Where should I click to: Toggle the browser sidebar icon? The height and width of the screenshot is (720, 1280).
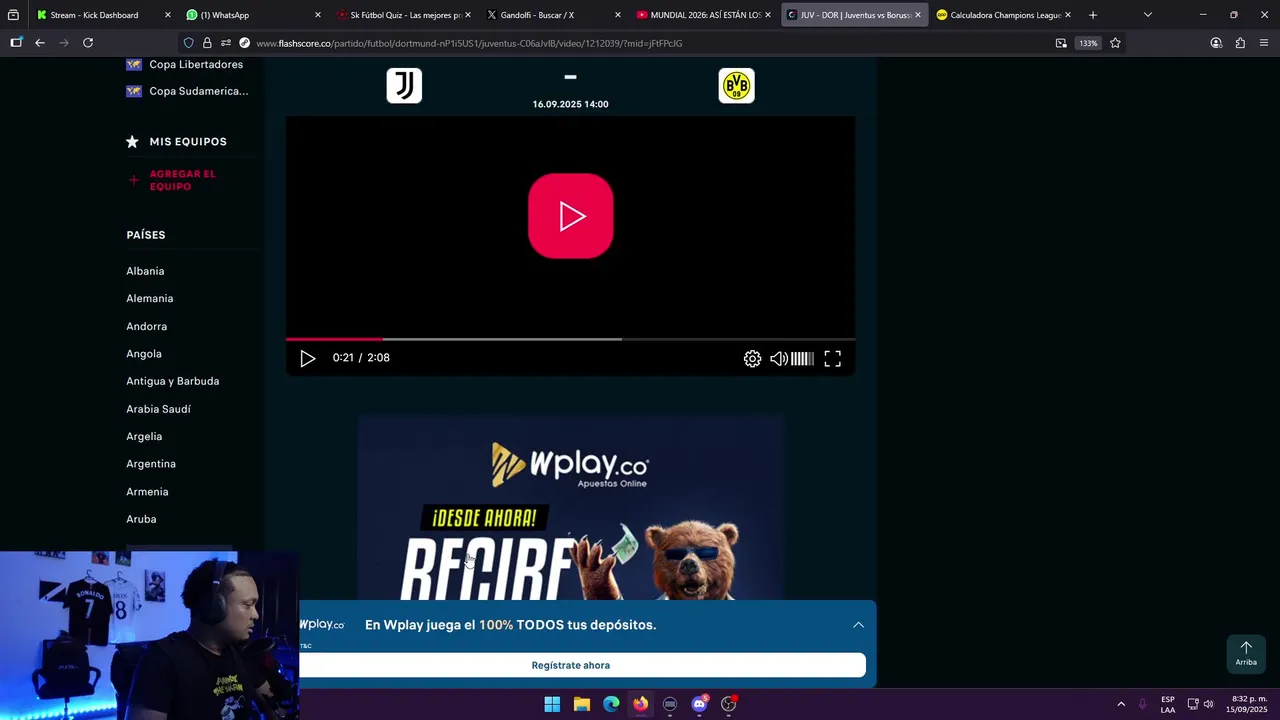[x=16, y=43]
